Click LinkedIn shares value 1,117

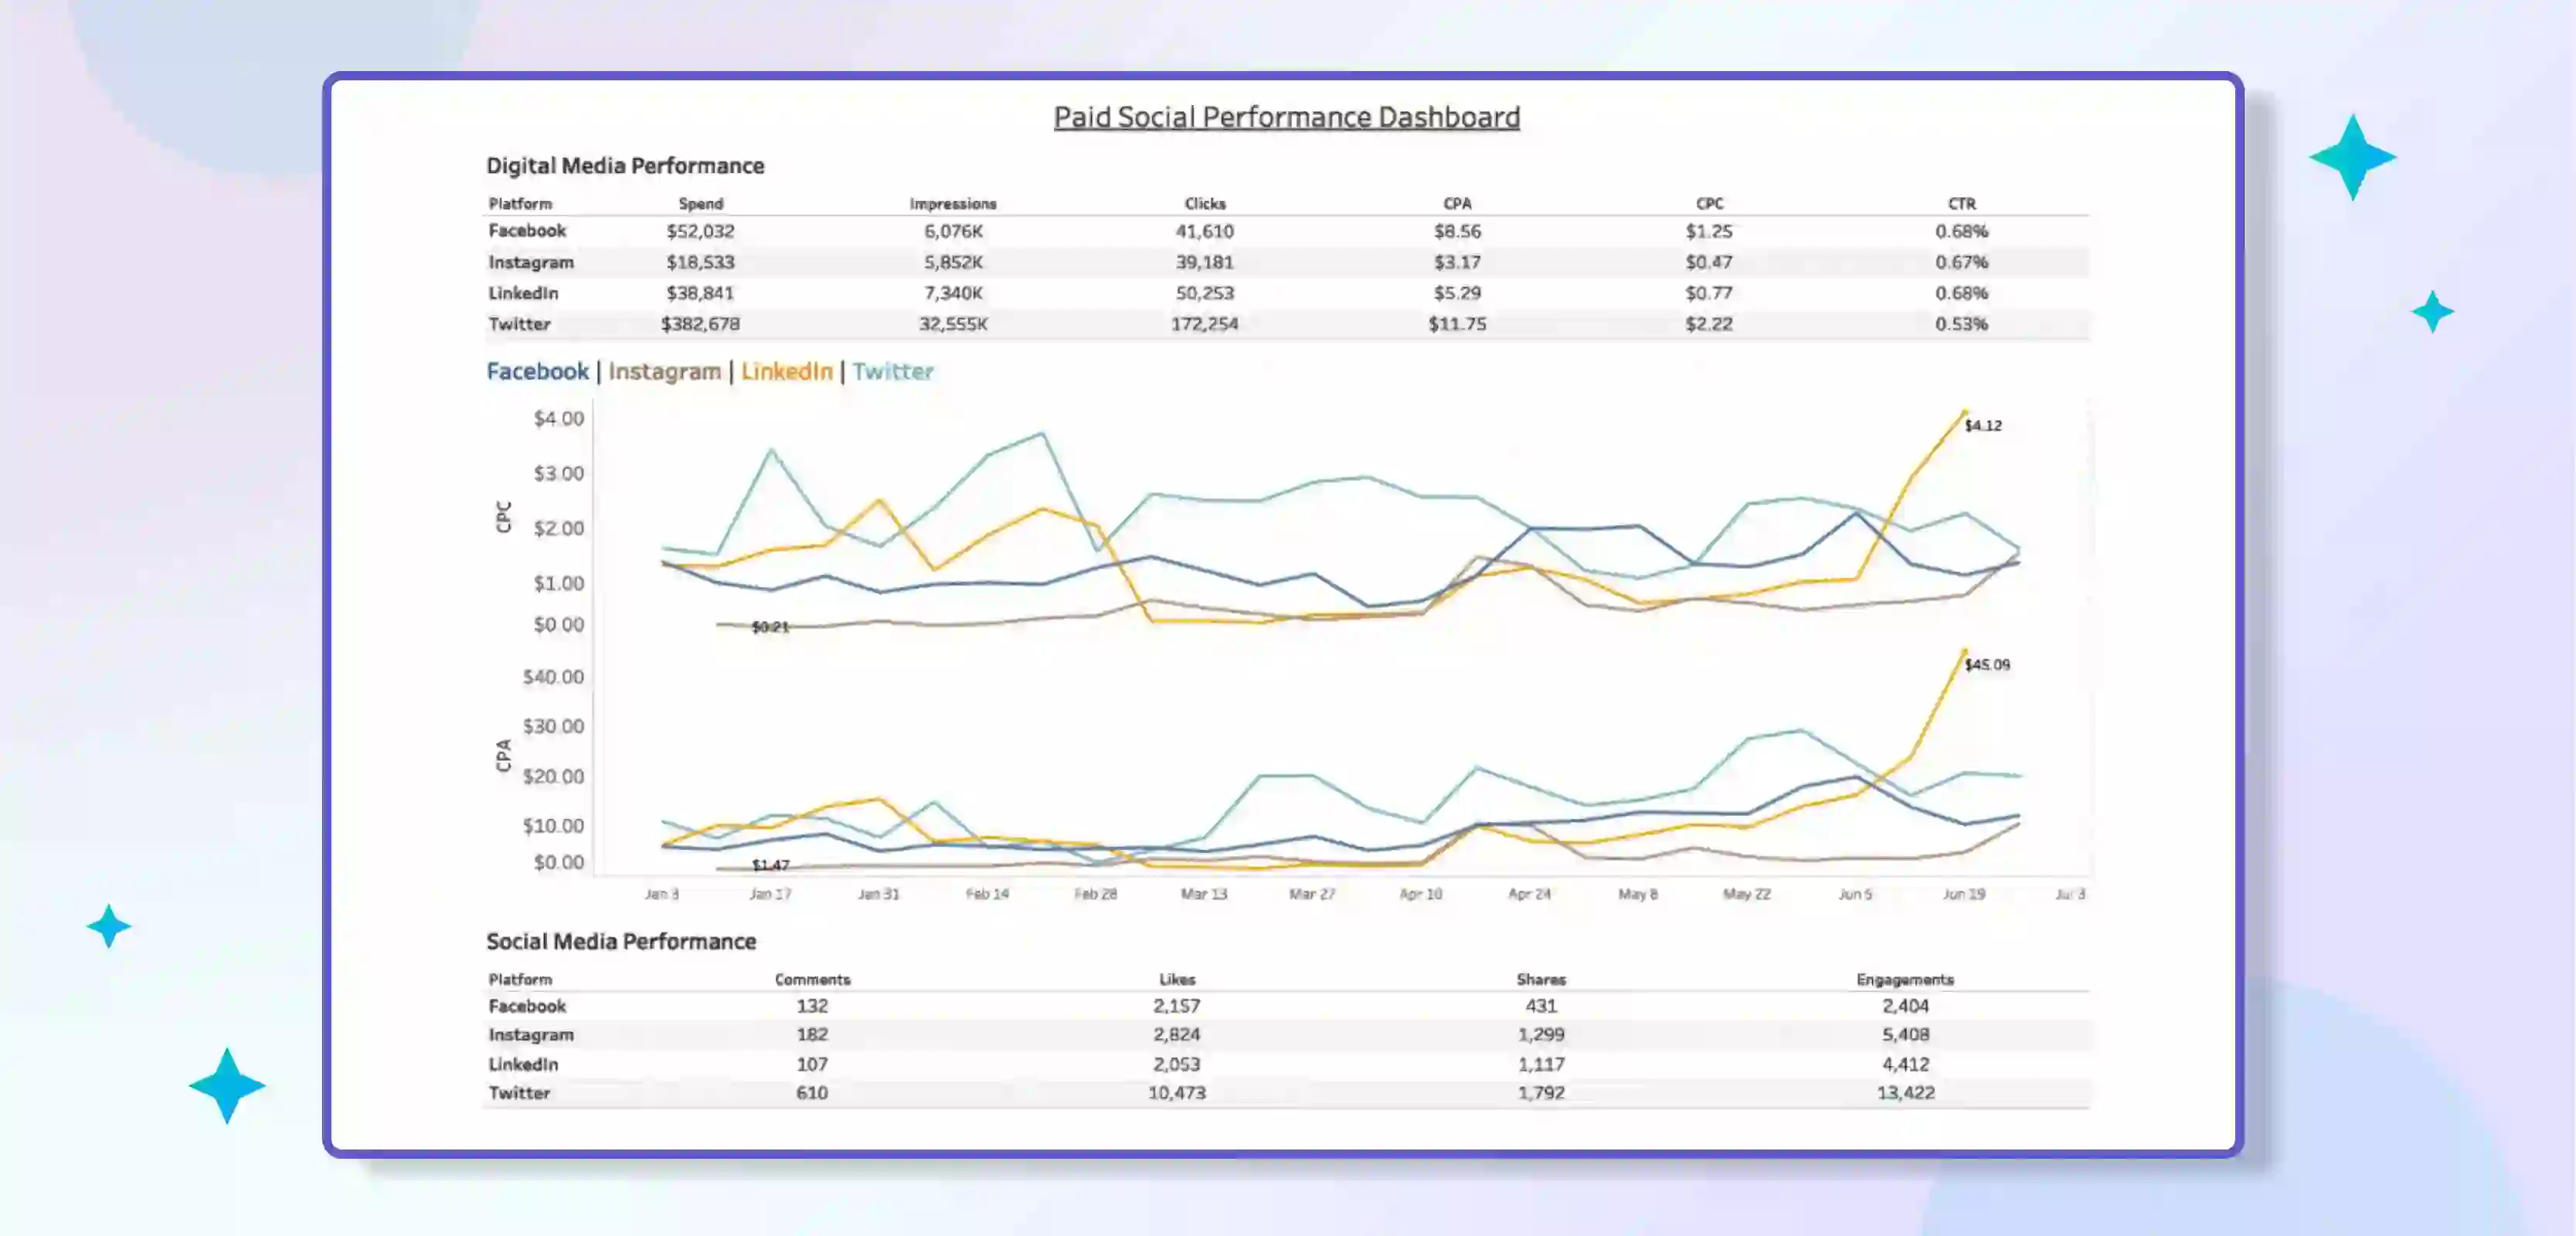1541,1065
